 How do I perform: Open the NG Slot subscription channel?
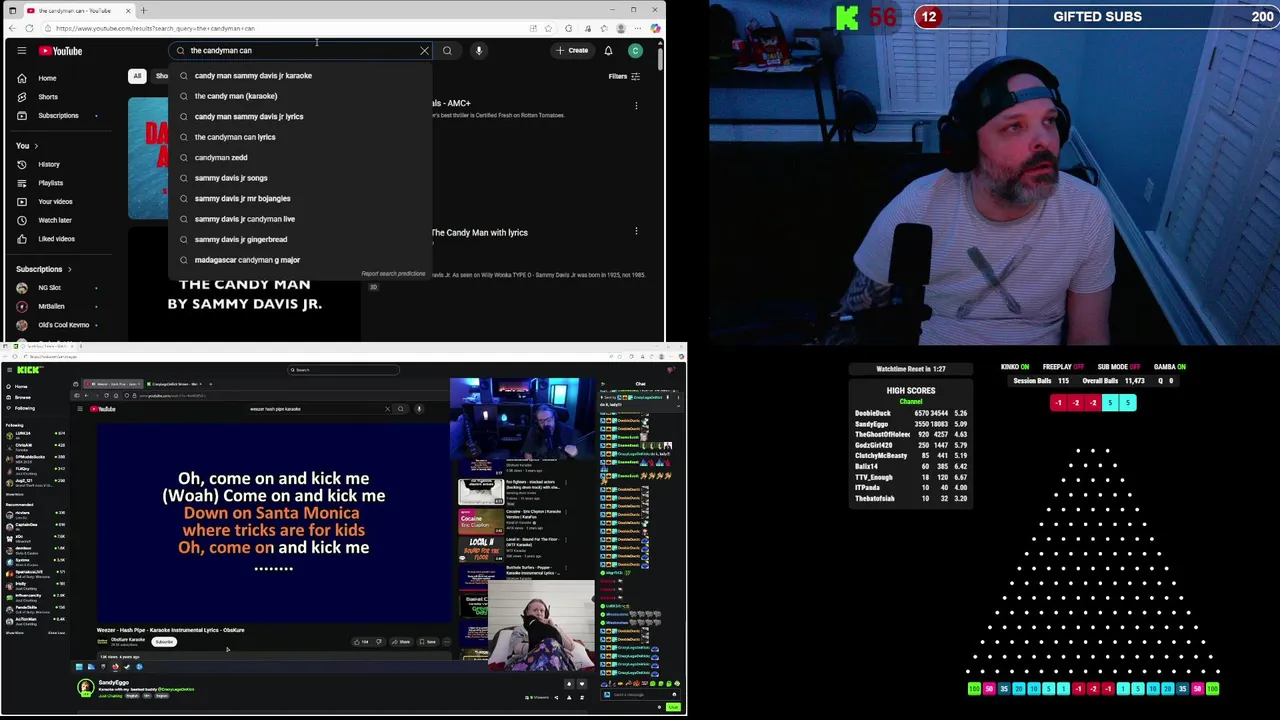(49, 288)
